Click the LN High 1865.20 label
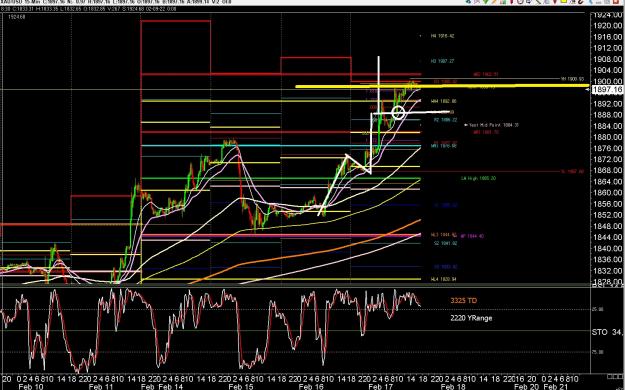The width and height of the screenshot is (625, 390). point(478,178)
